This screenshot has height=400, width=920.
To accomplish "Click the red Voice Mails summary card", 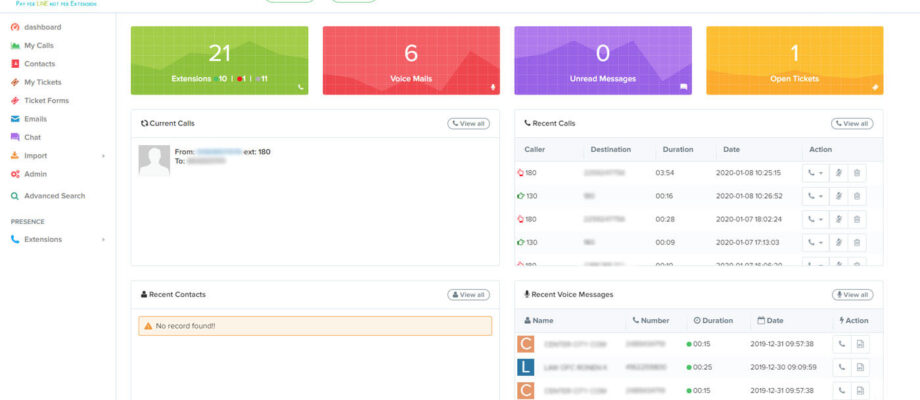I will (411, 60).
